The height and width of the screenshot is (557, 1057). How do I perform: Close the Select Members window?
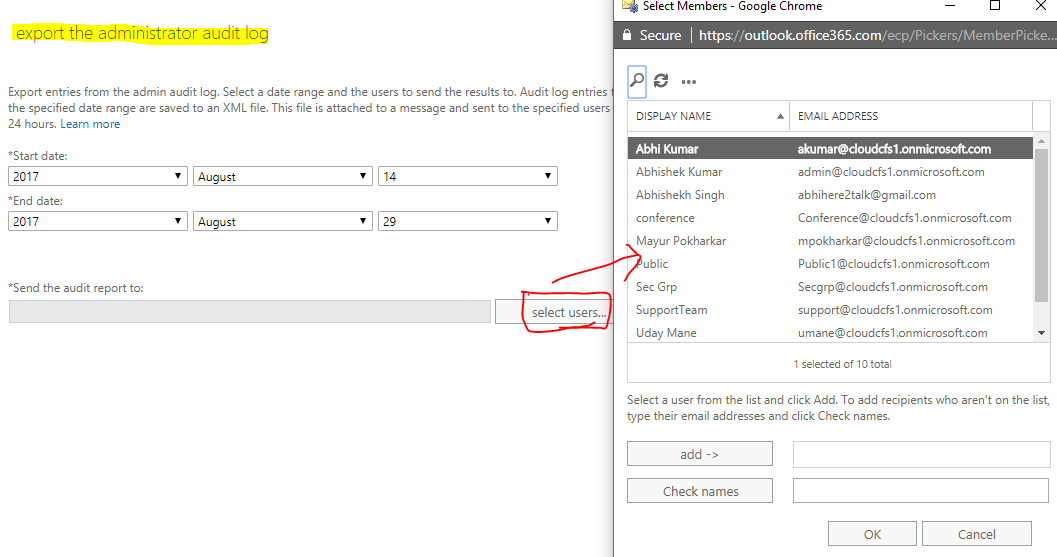pos(1040,6)
